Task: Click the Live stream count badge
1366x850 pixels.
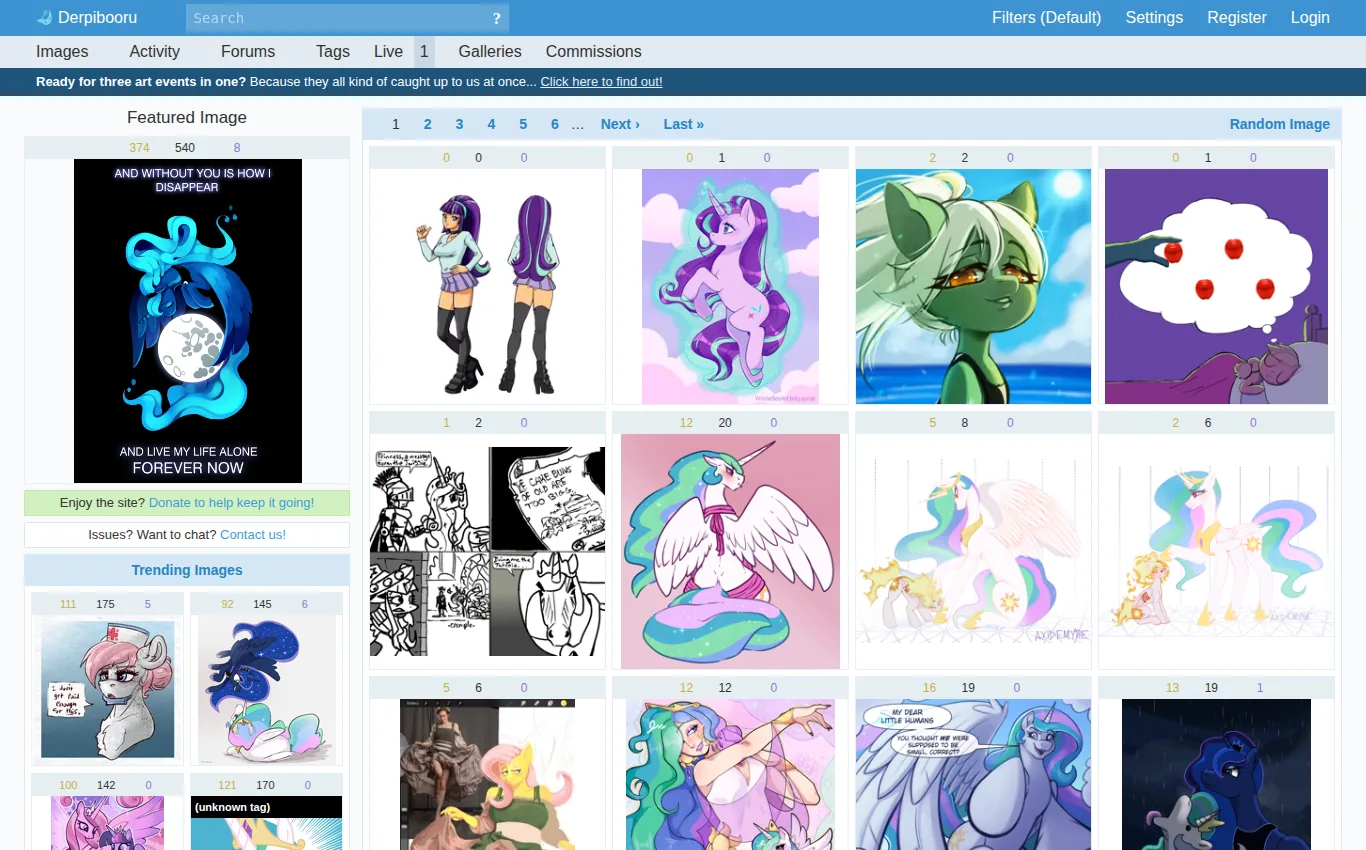Action: tap(424, 52)
